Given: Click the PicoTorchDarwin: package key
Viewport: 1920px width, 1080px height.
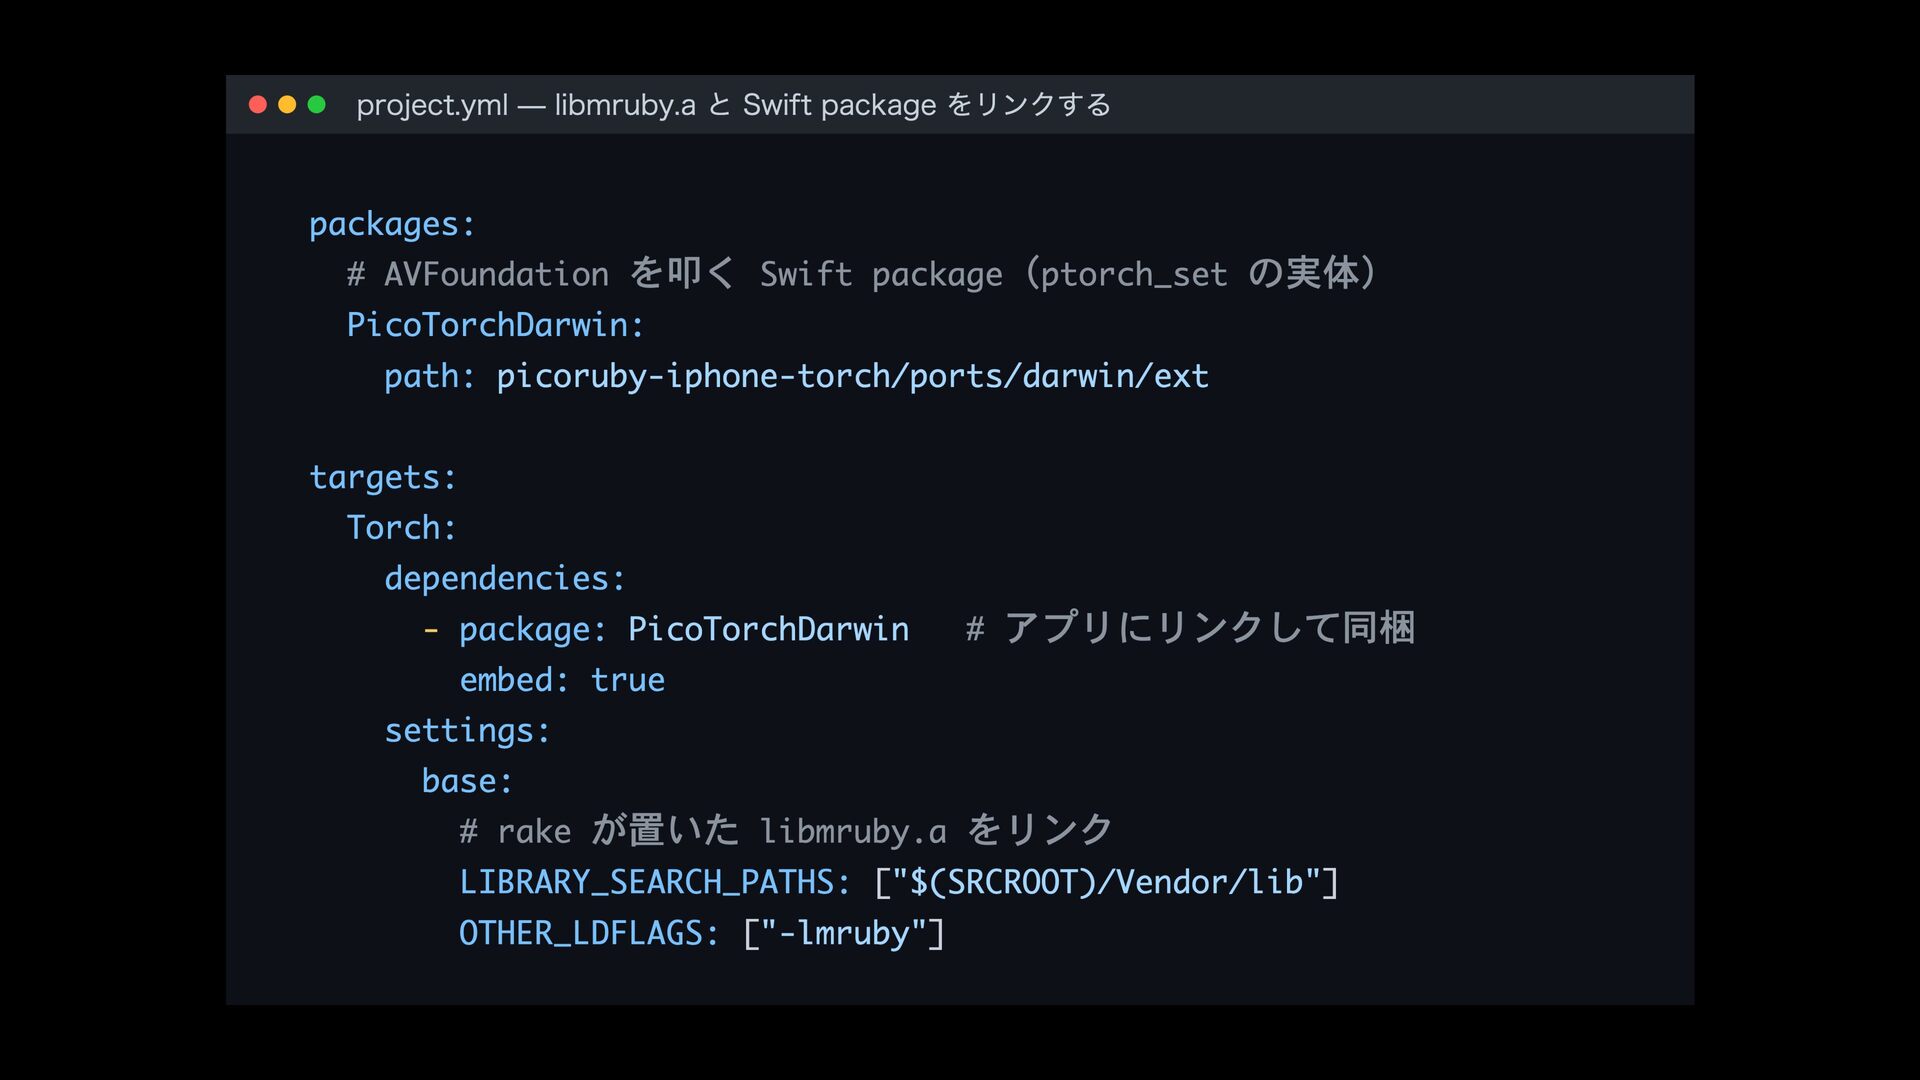Looking at the screenshot, I should 495,325.
